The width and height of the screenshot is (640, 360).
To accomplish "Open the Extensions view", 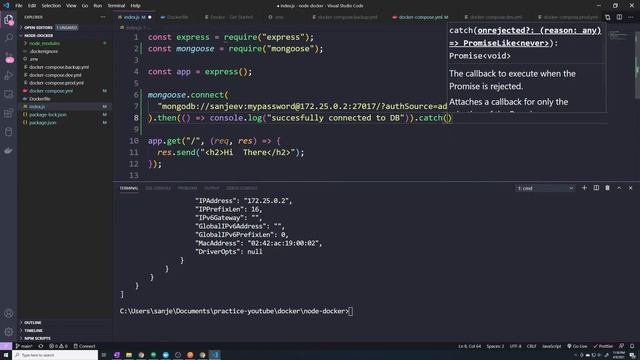I will coord(9,113).
